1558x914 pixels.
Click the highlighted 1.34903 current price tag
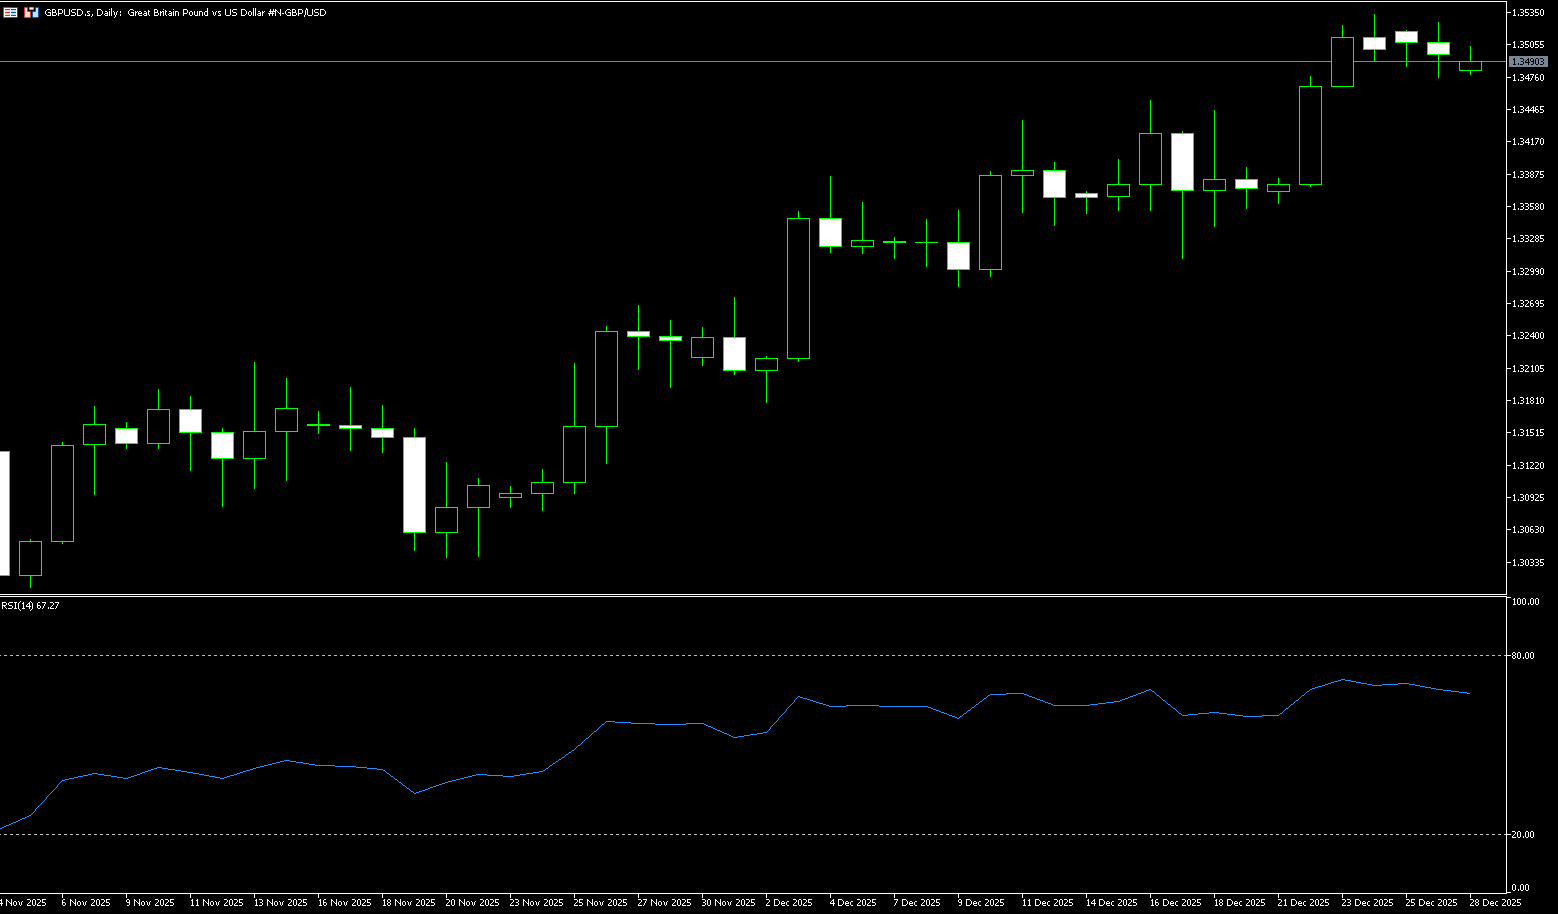point(1527,62)
